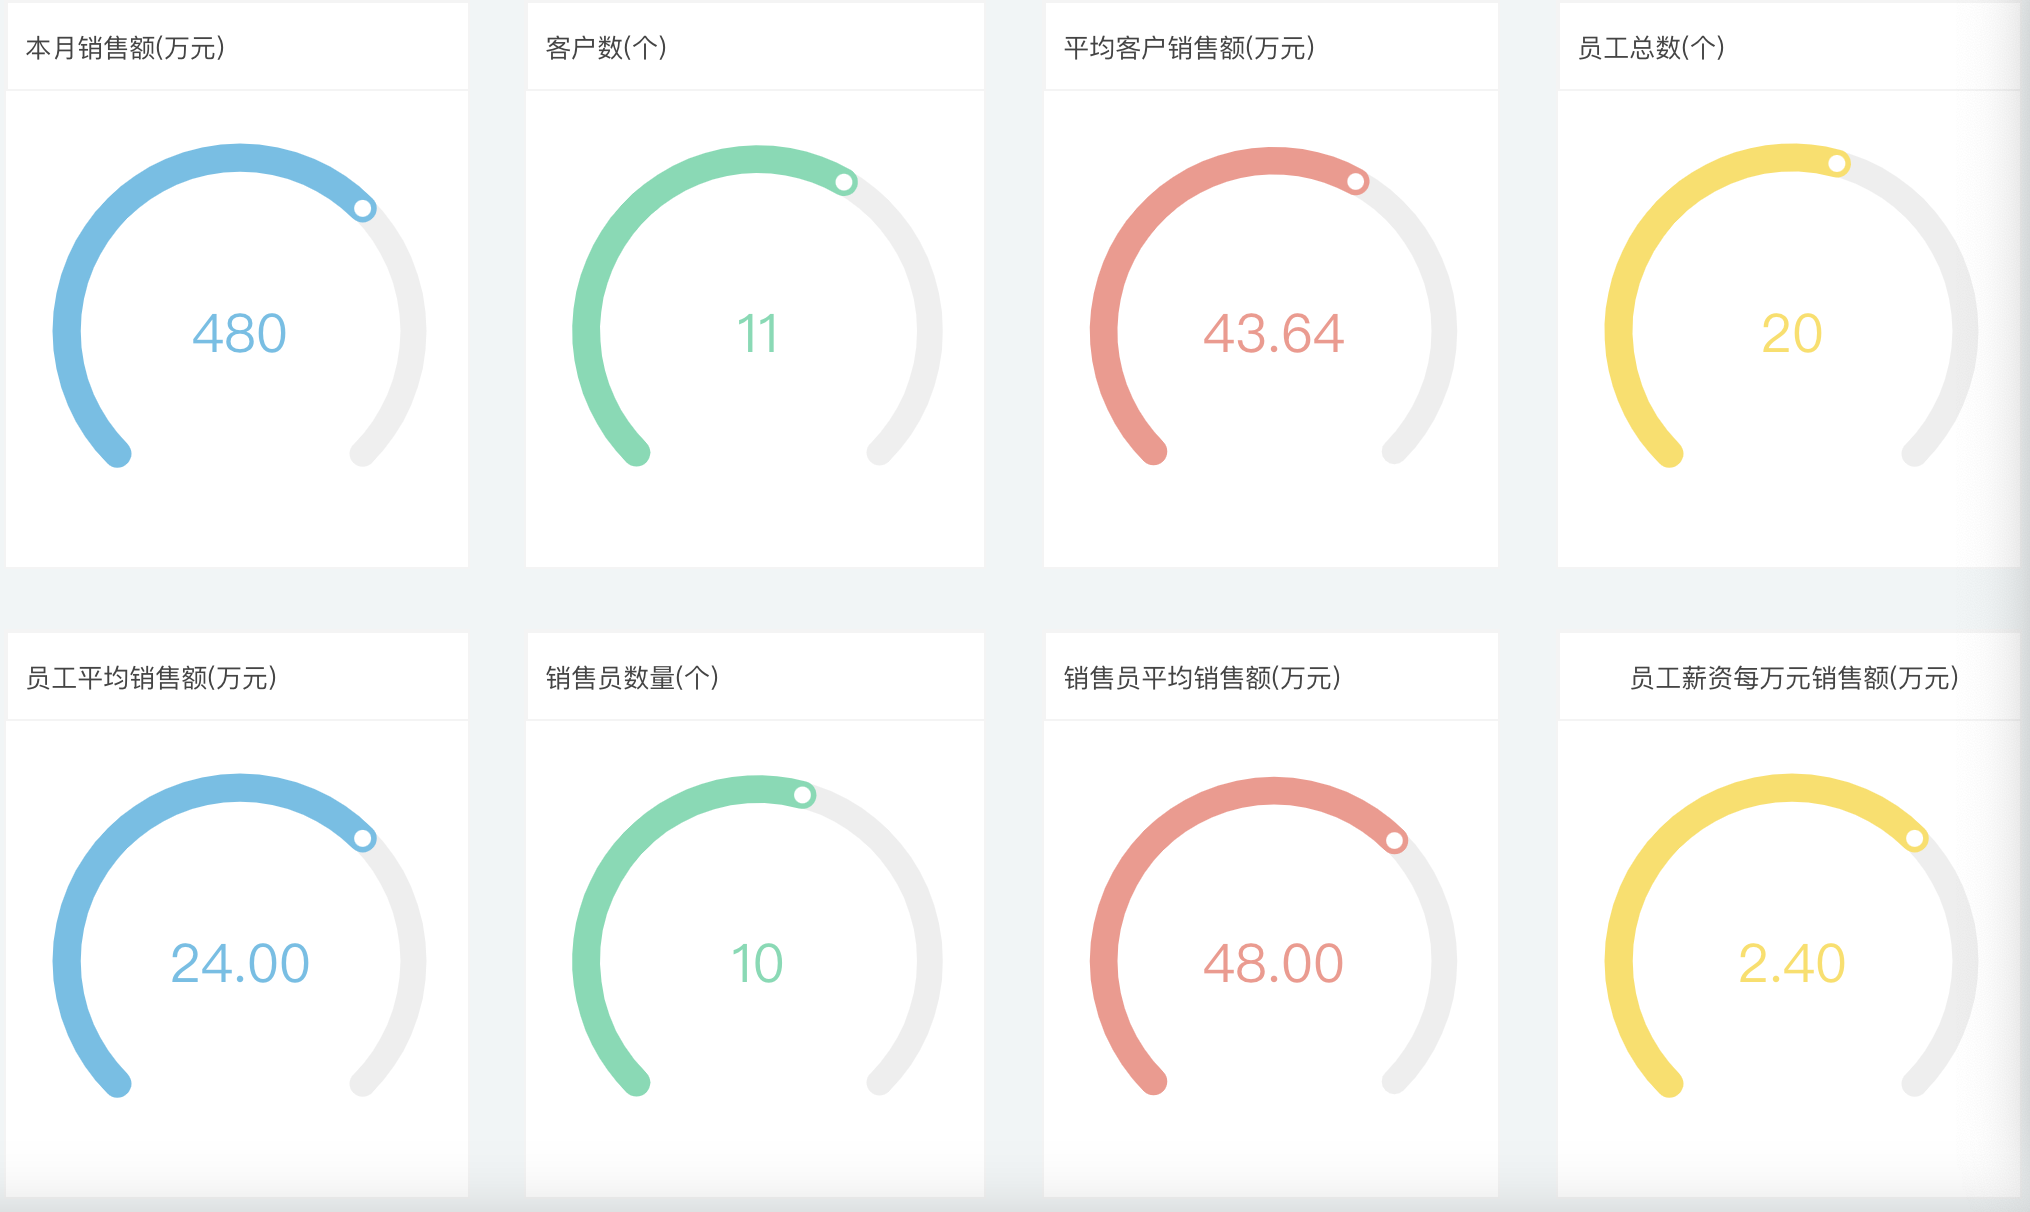The height and width of the screenshot is (1212, 2030).
Task: Select the blue gauge value 24.00
Action: coord(239,964)
